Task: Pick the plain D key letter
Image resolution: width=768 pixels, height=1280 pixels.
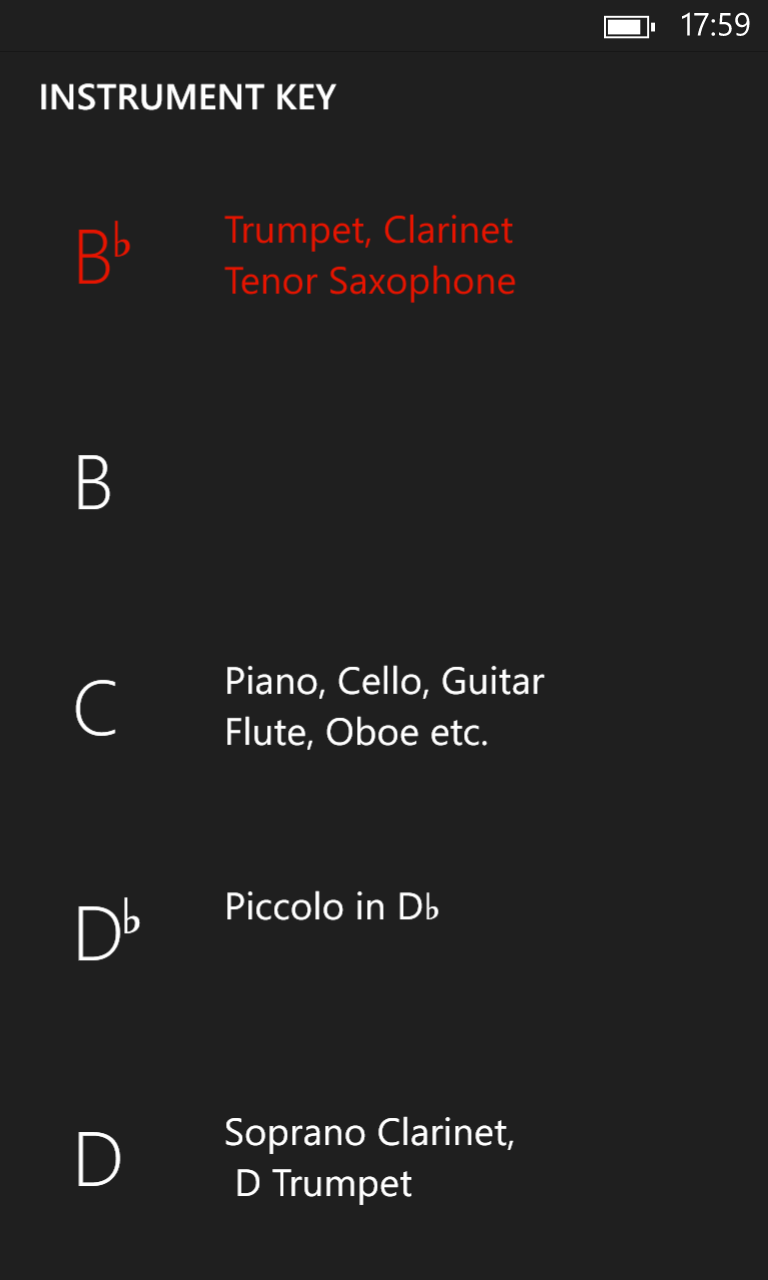Action: click(98, 1160)
